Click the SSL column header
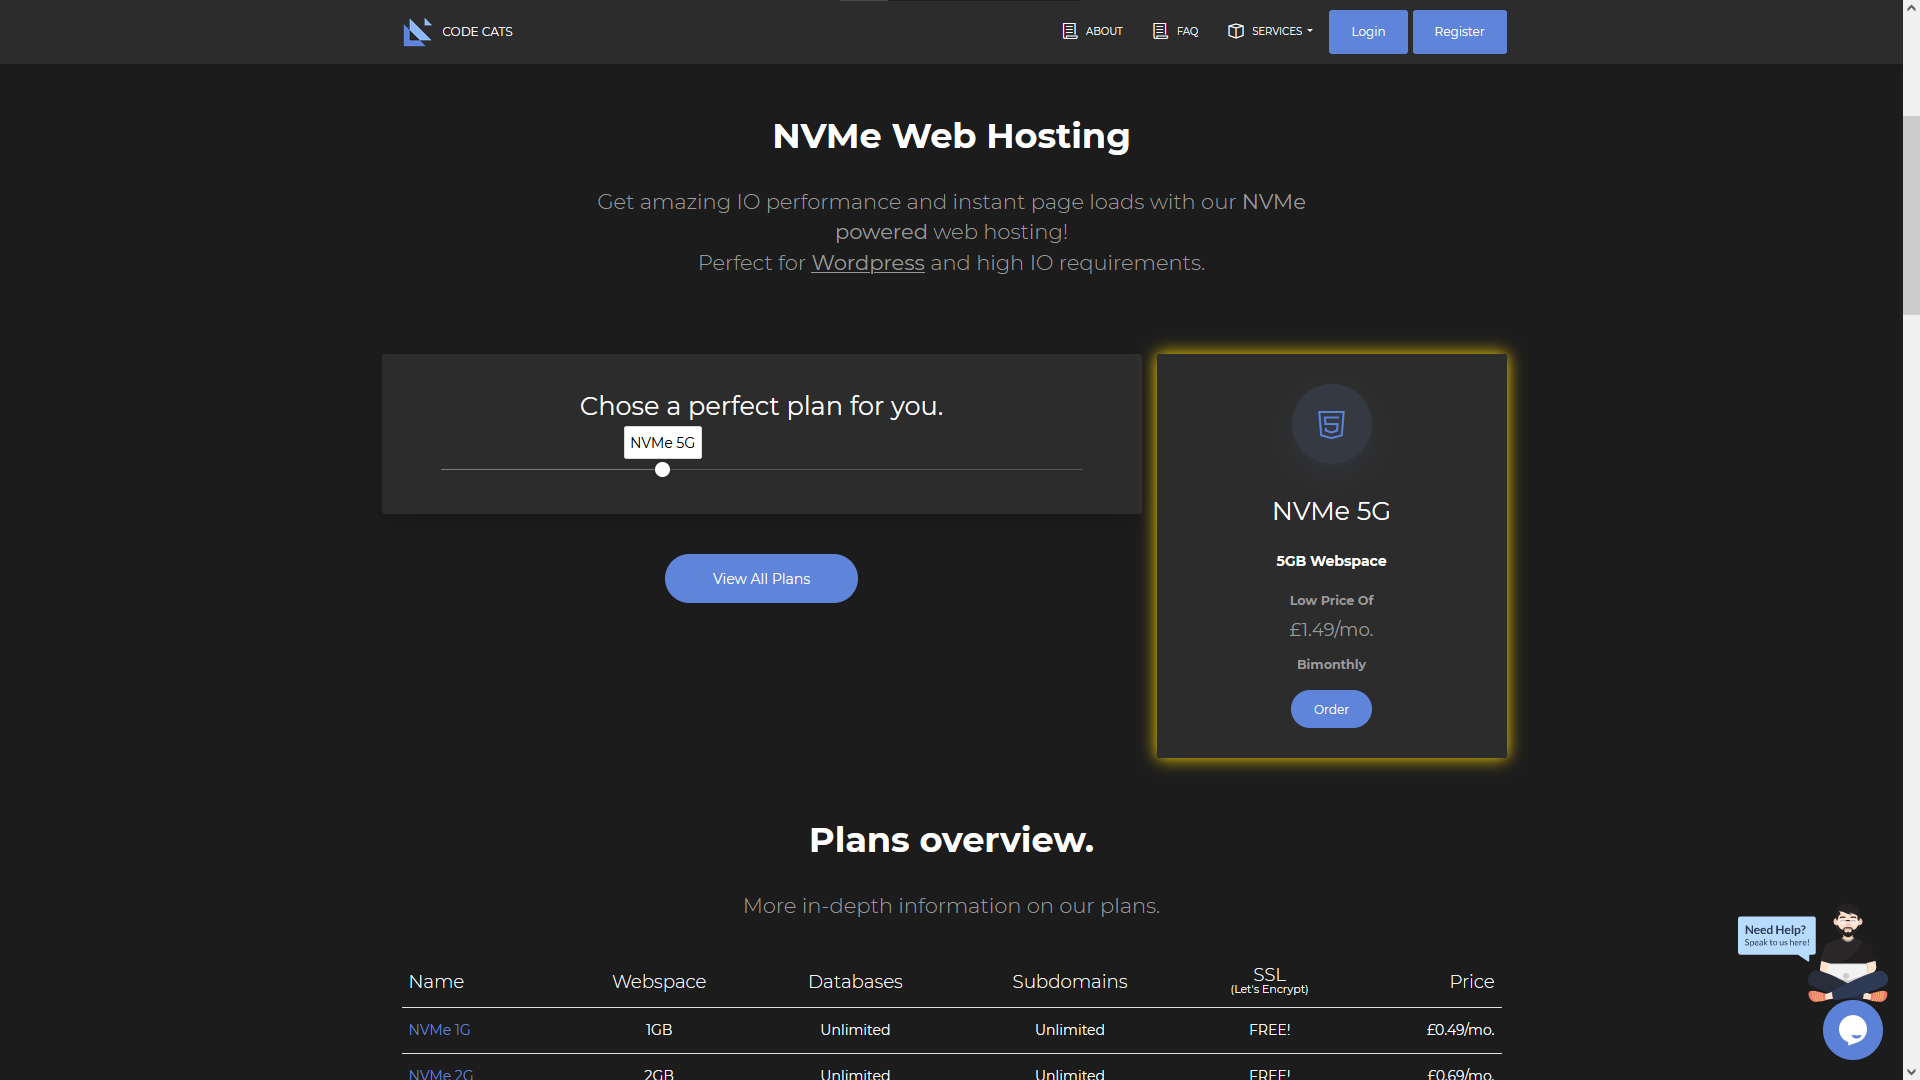 click(1269, 980)
